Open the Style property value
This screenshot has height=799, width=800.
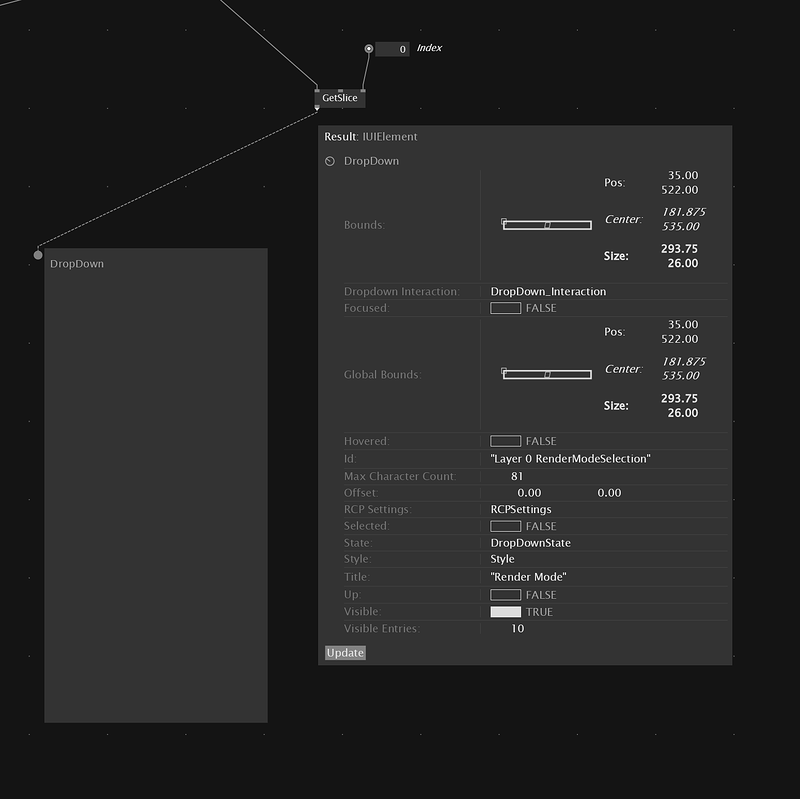tap(502, 559)
